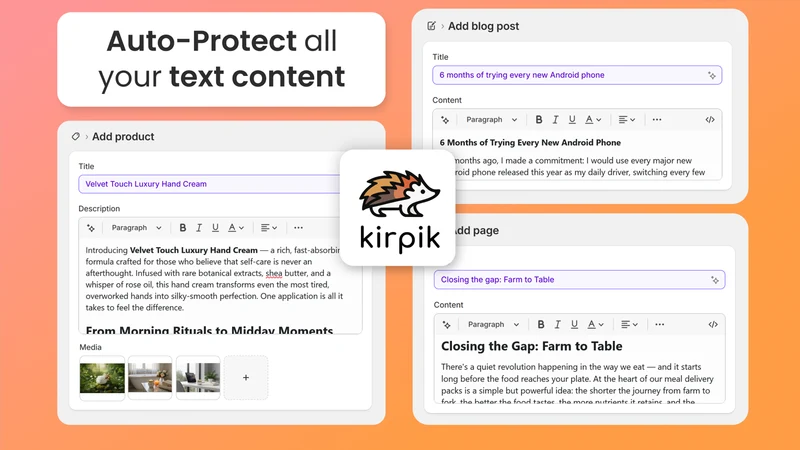Click the Add product breadcrumb title
Screen dimensions: 800x450
tap(123, 137)
